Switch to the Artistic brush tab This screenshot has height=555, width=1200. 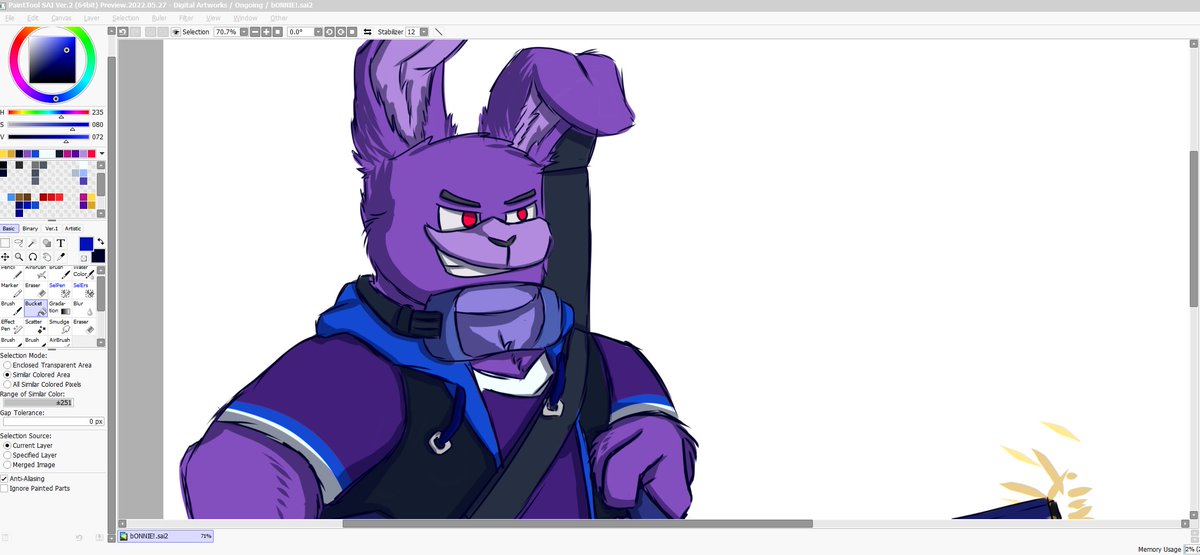tap(73, 228)
